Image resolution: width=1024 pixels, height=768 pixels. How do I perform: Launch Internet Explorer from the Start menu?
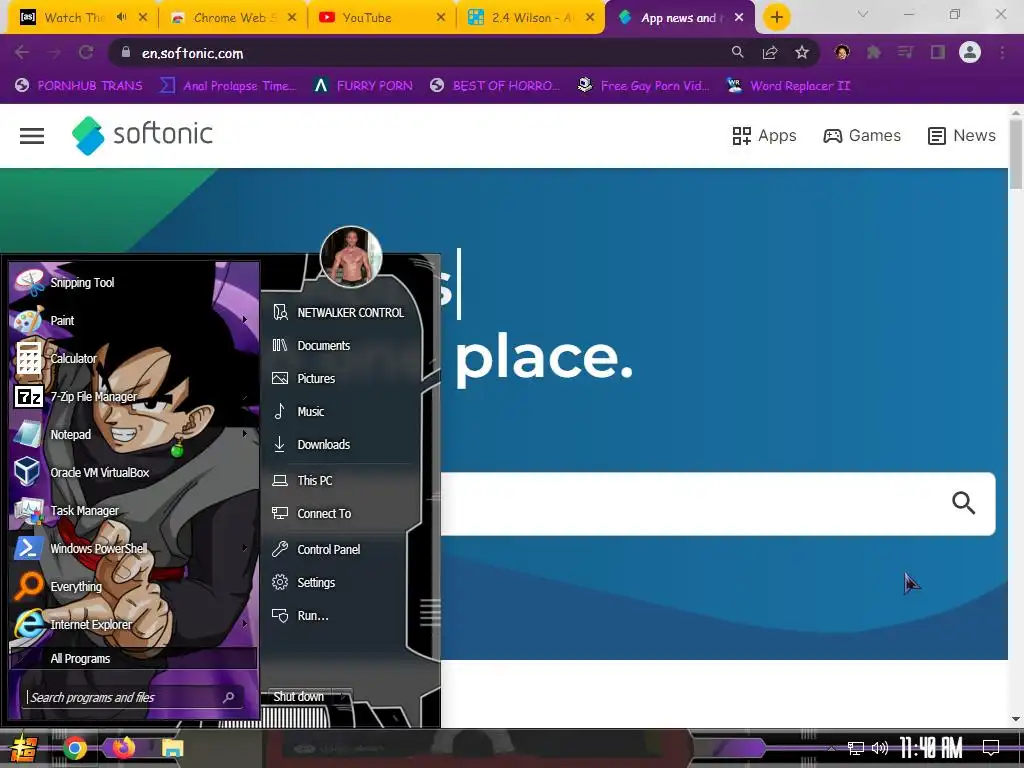(134, 624)
